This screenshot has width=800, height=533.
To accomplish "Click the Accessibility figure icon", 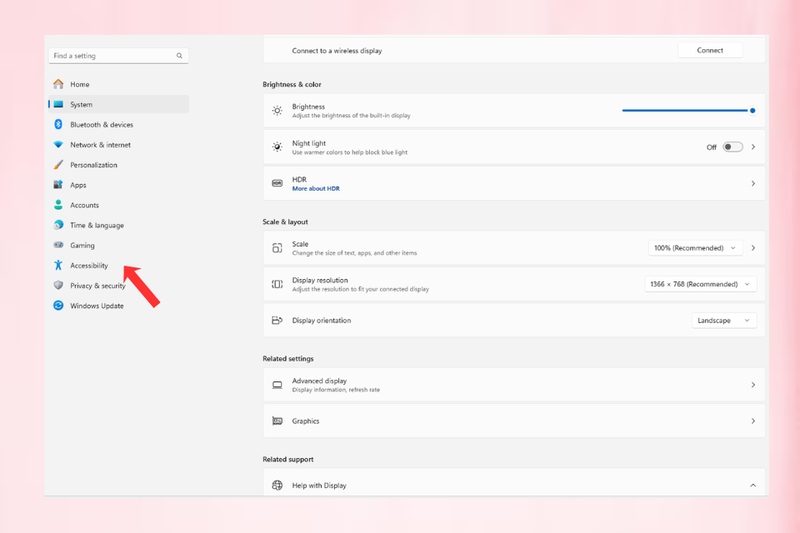I will (58, 265).
